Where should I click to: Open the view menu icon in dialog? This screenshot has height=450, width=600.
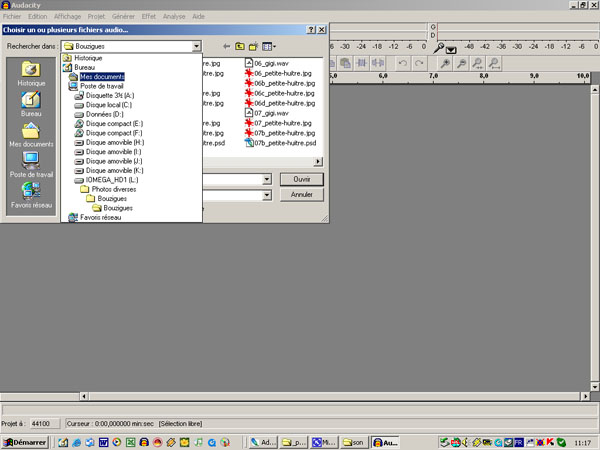point(269,46)
